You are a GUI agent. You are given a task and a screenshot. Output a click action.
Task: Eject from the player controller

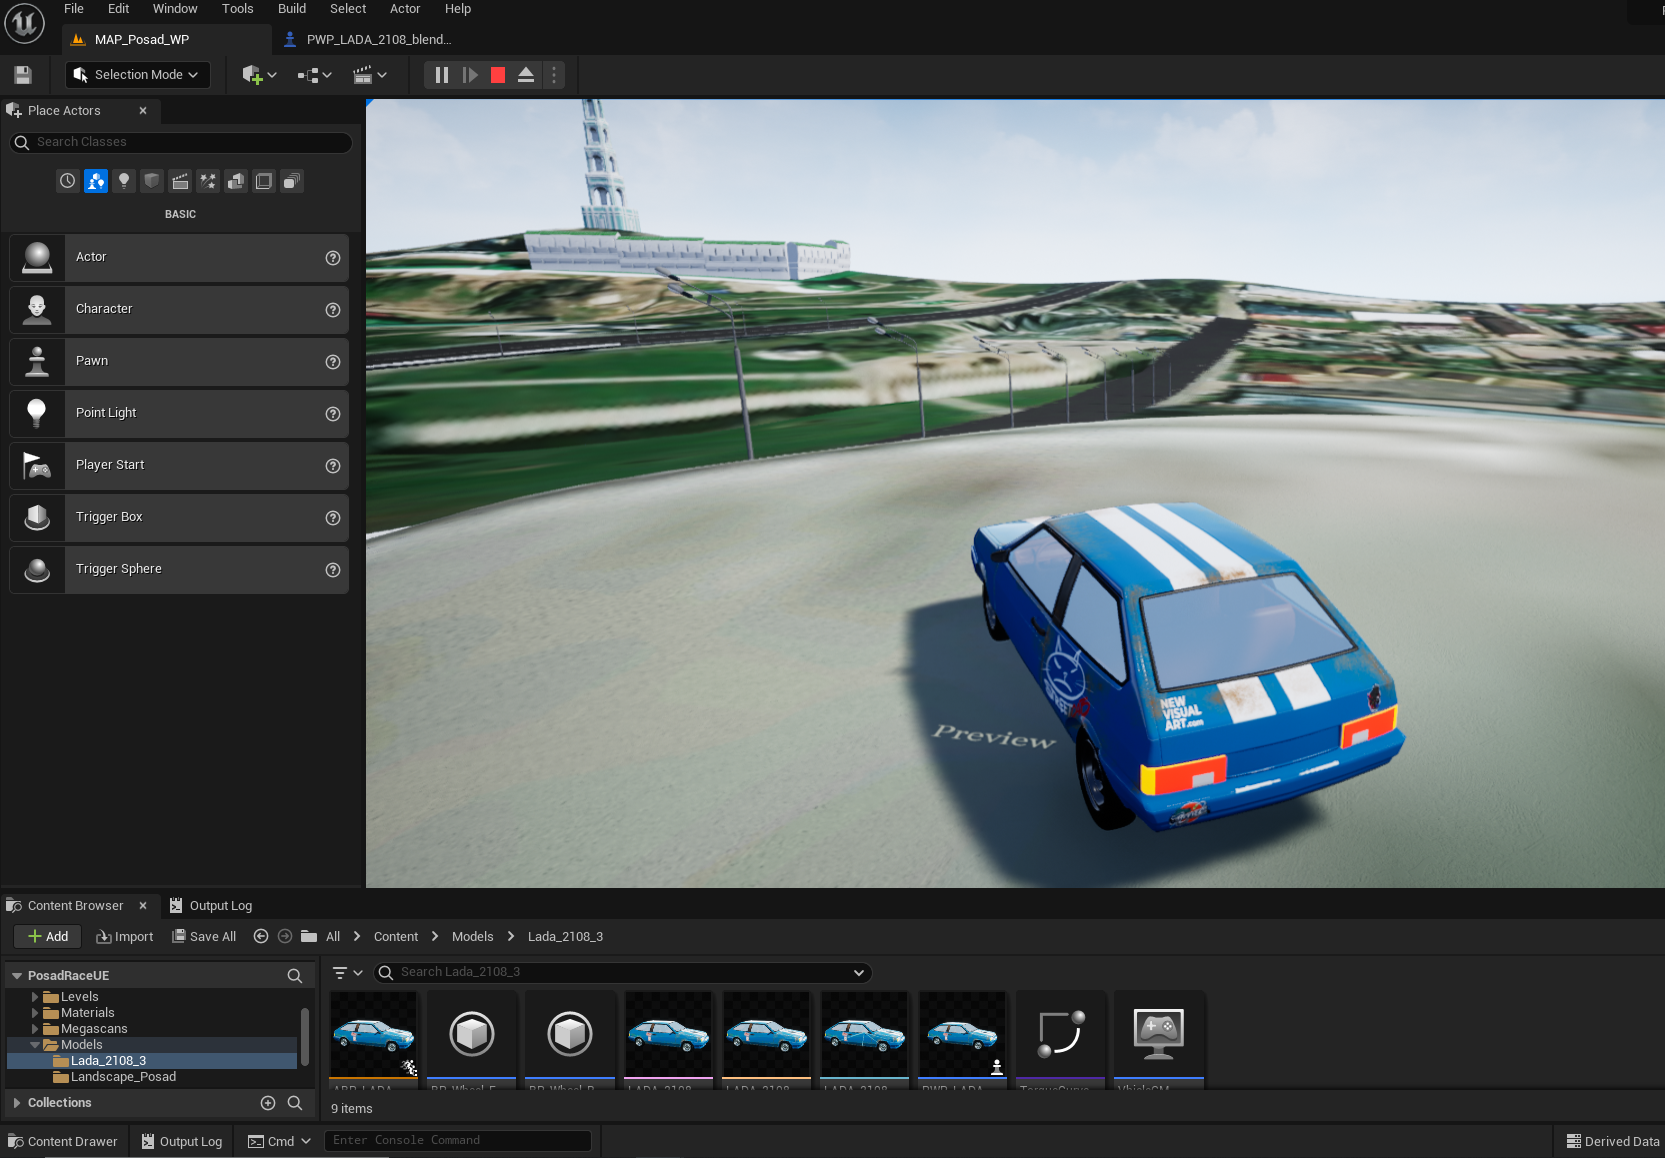[526, 75]
